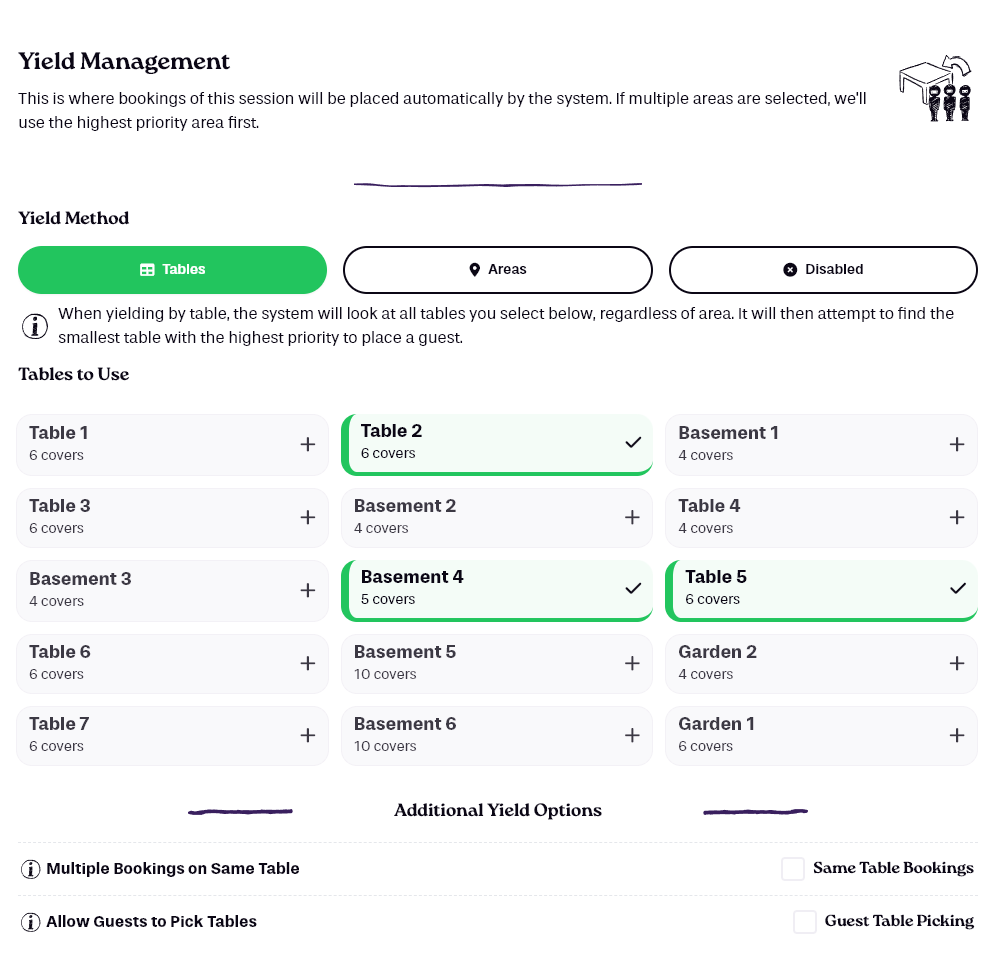Click the plus icon on Table 1

307,445
